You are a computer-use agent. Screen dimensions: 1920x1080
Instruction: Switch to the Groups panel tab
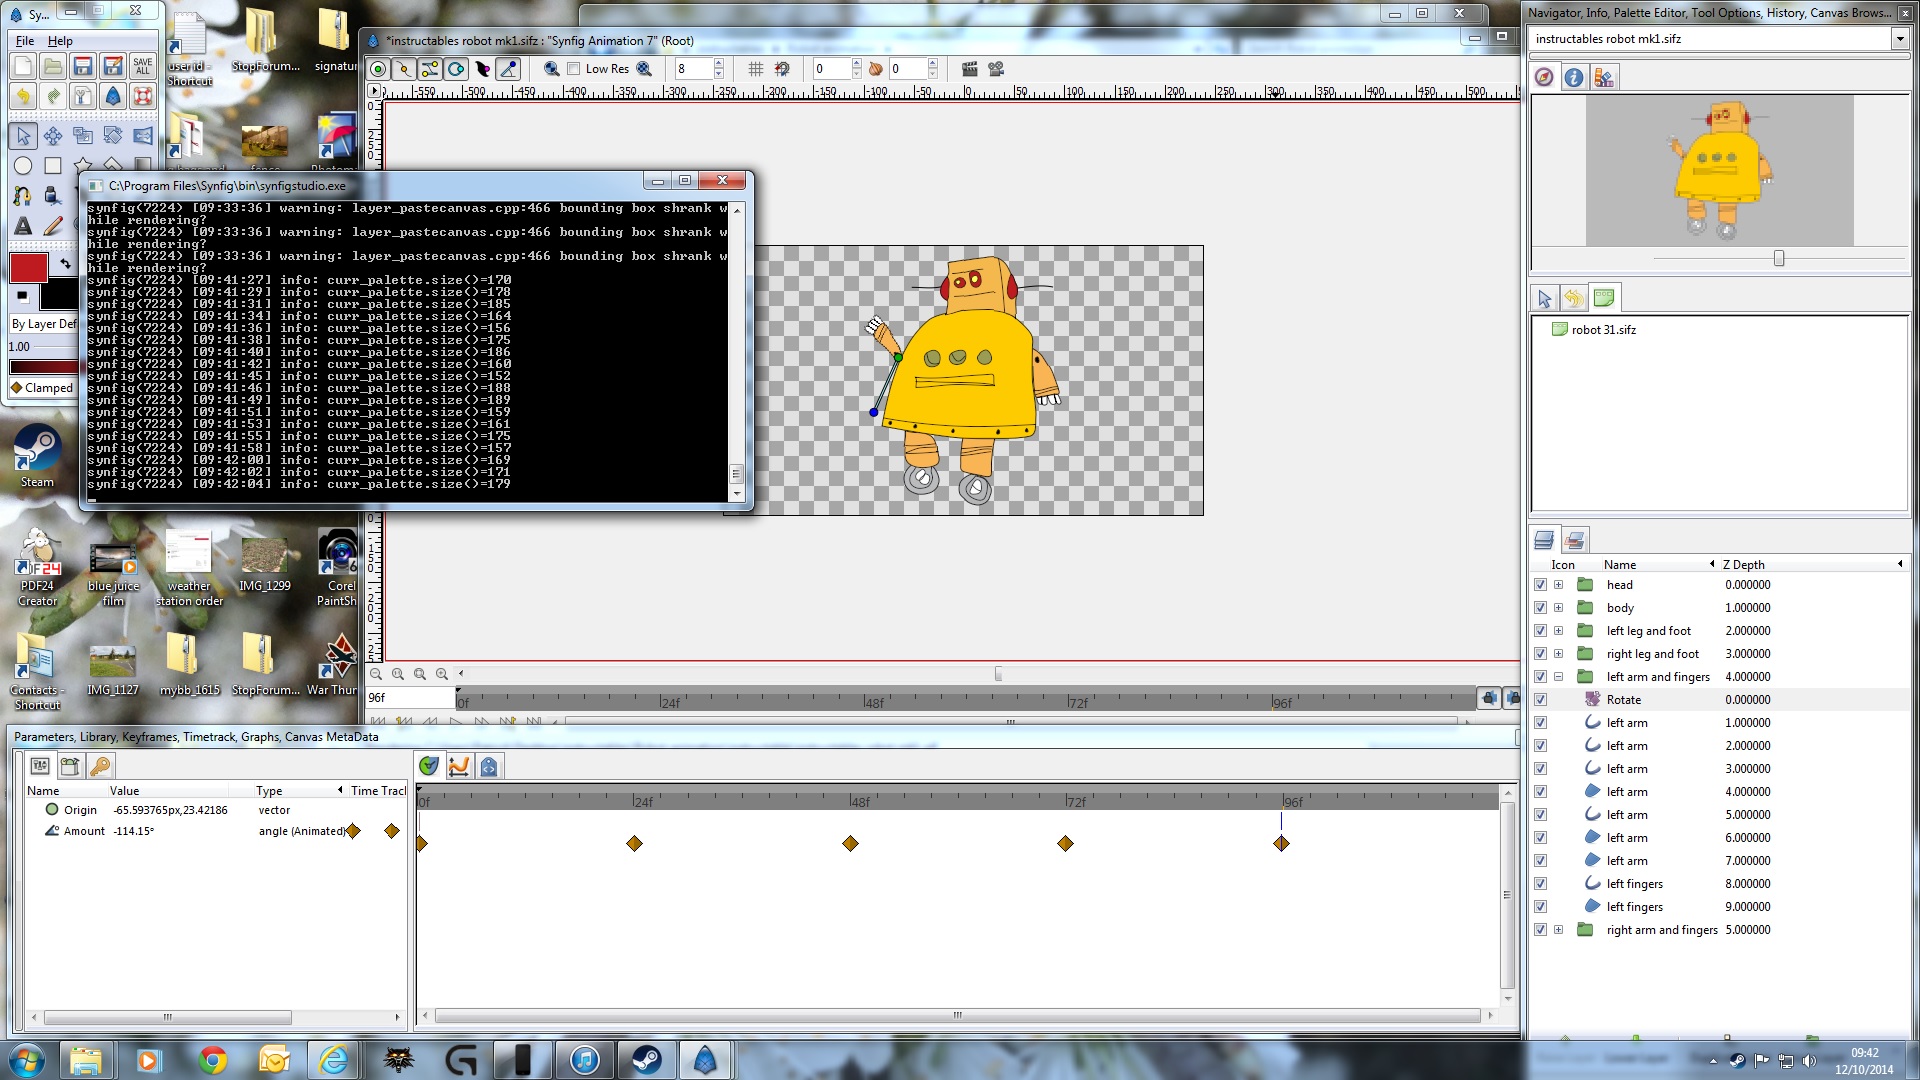1575,540
